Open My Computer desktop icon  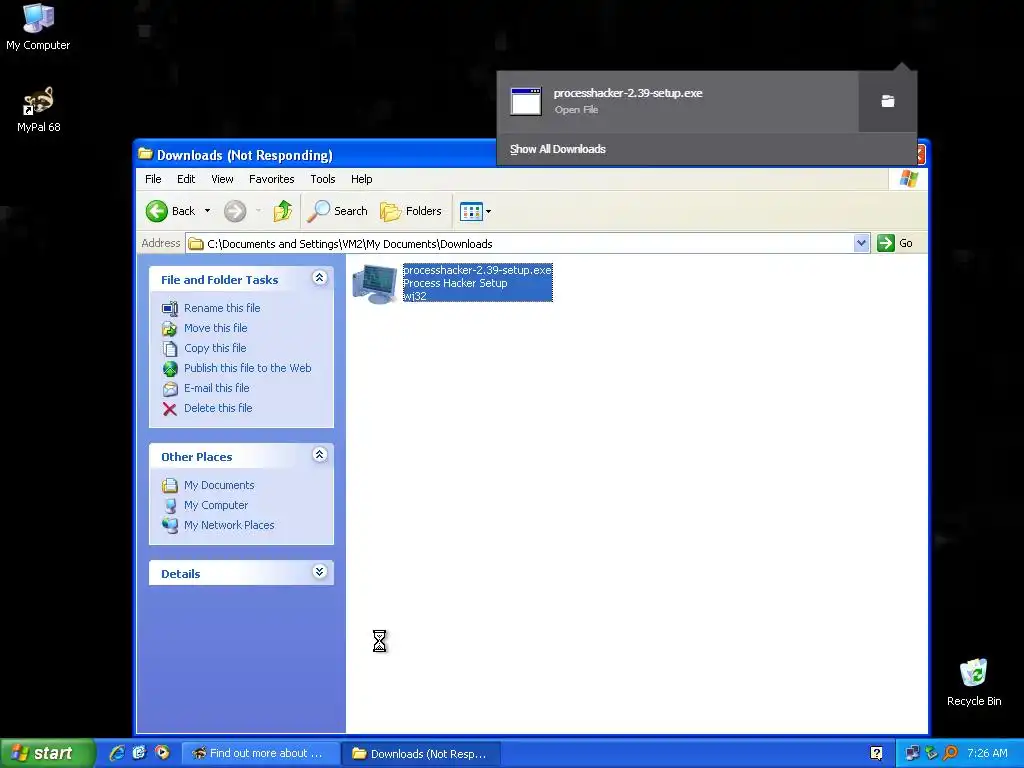tap(38, 27)
